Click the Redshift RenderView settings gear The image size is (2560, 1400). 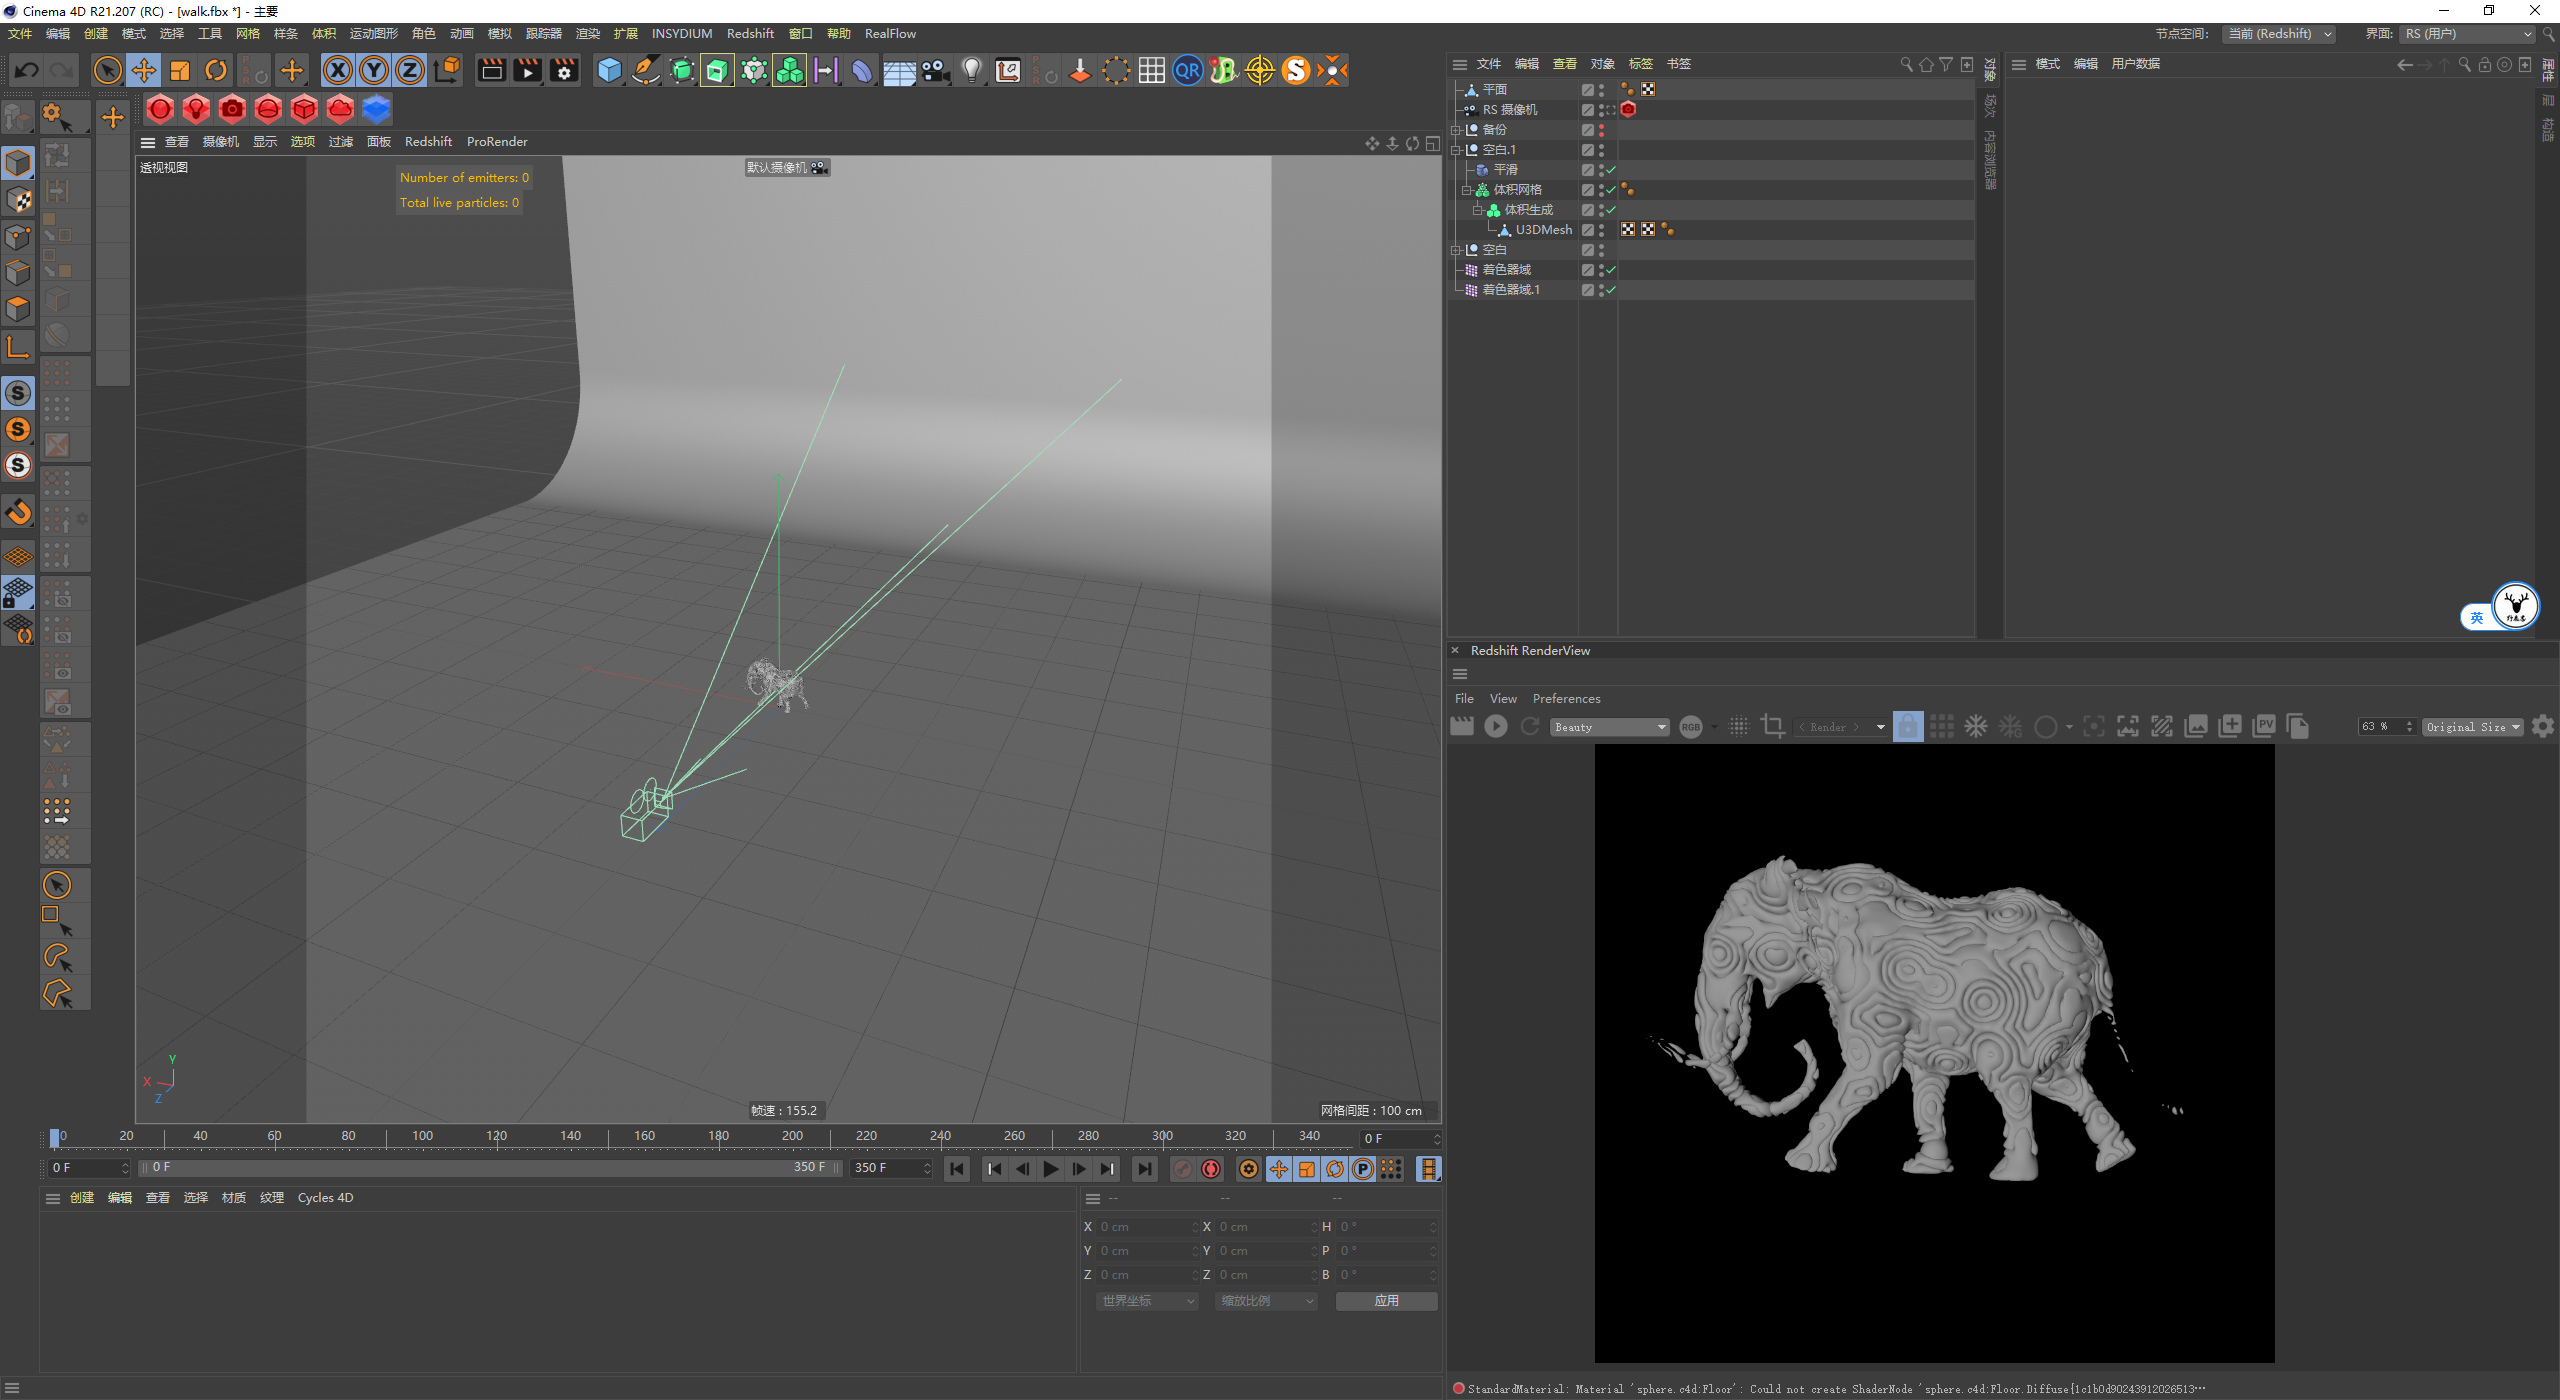click(x=2543, y=727)
